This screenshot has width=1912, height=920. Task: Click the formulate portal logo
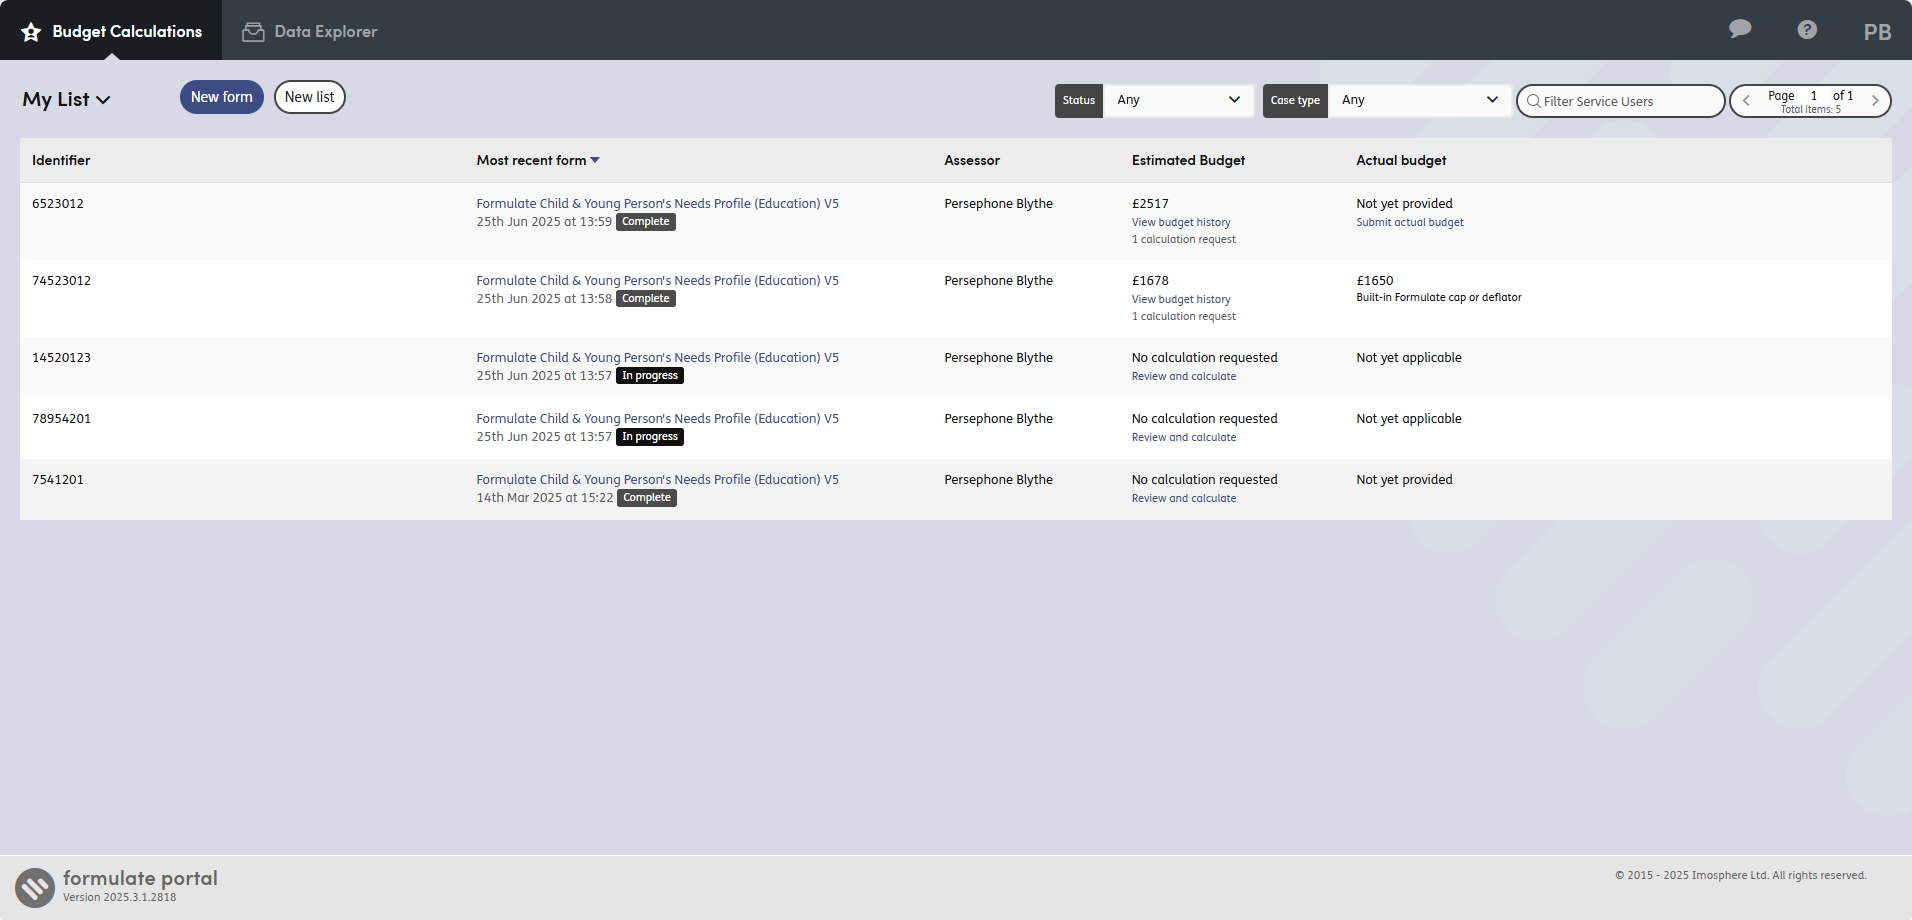(x=35, y=887)
